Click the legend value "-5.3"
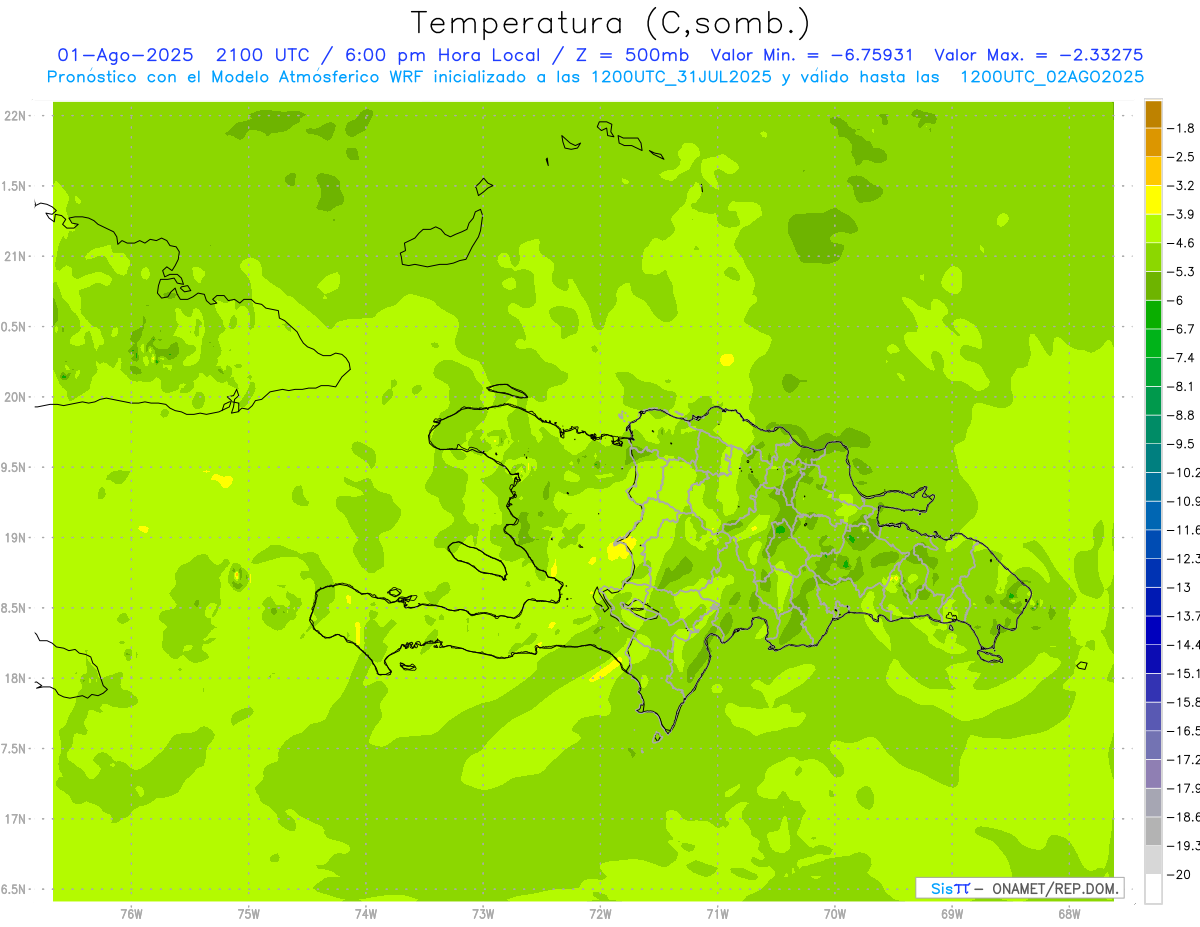The height and width of the screenshot is (927, 1200). point(1183,272)
